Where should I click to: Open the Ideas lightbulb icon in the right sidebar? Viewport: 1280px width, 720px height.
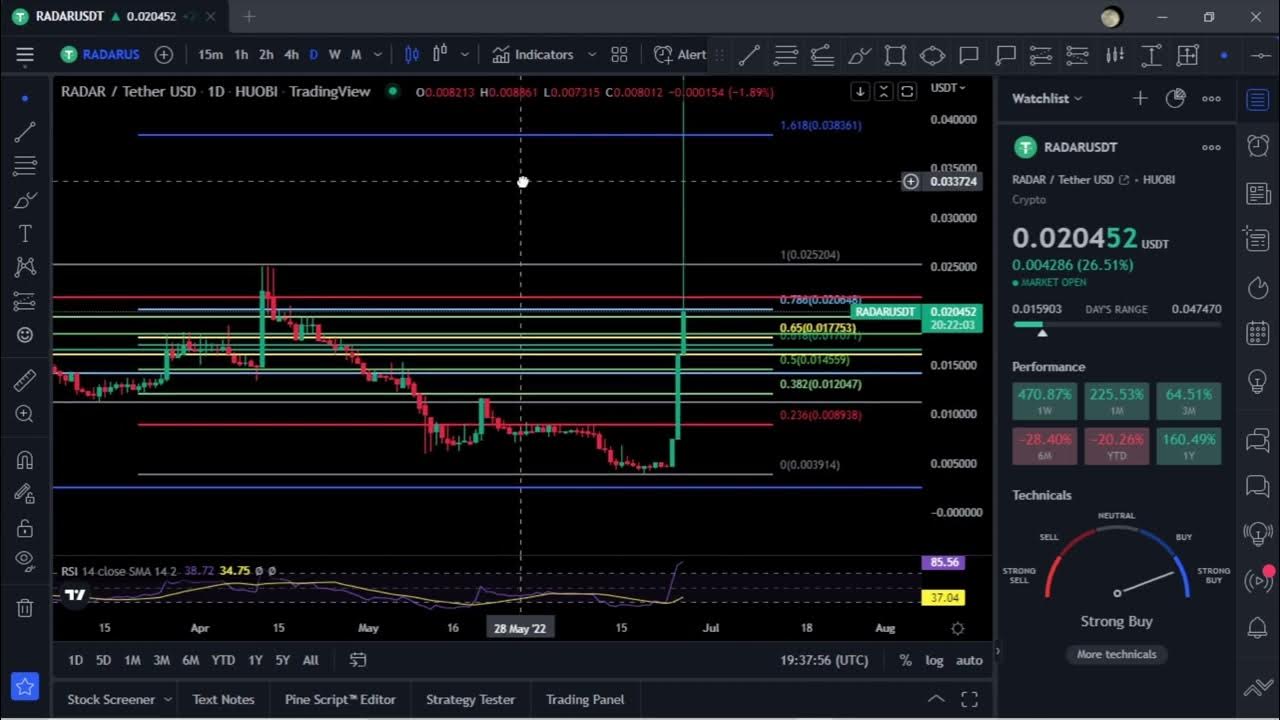pos(1258,381)
